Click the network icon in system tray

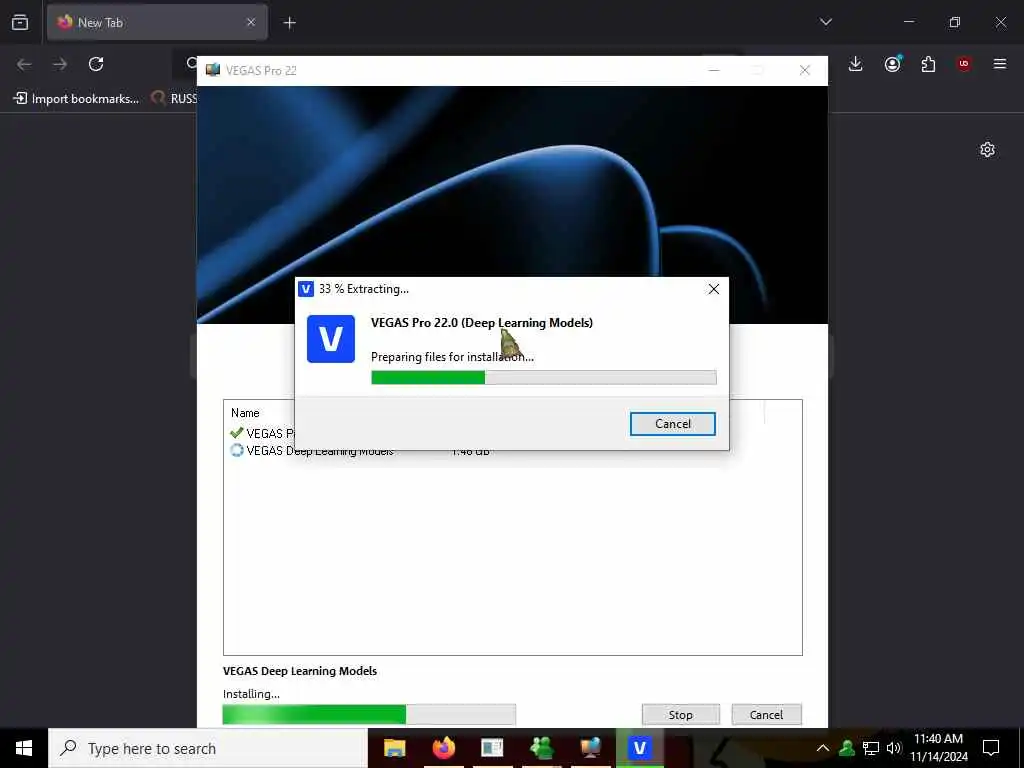click(x=871, y=748)
